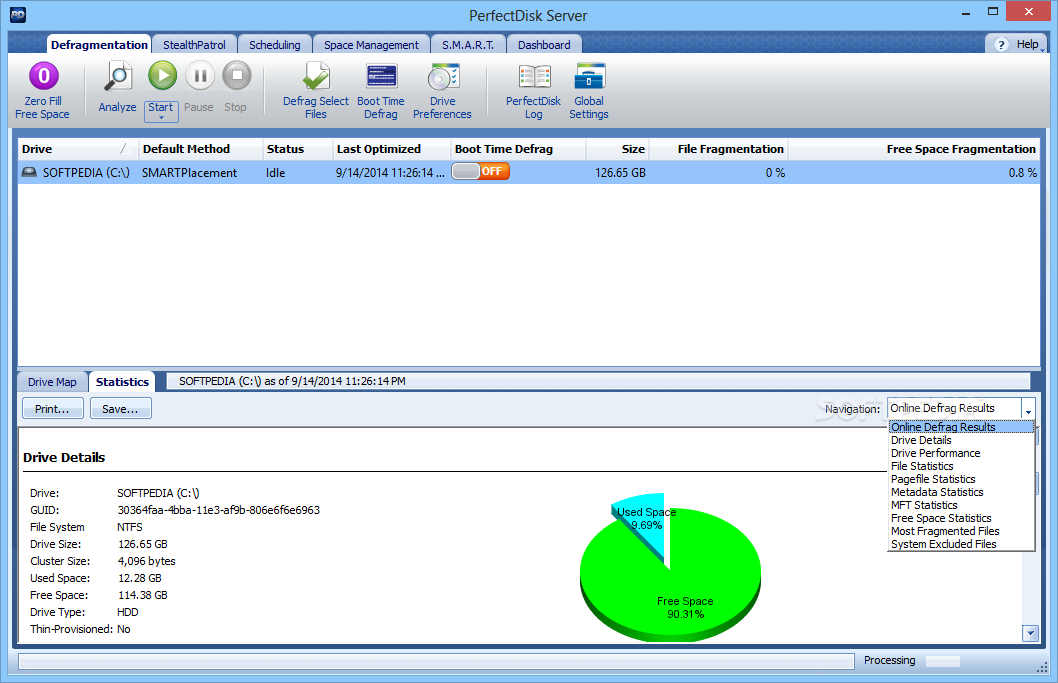Sort by Free Space Fragmentation column header
Screen dimensions: 1058x683
(914, 149)
